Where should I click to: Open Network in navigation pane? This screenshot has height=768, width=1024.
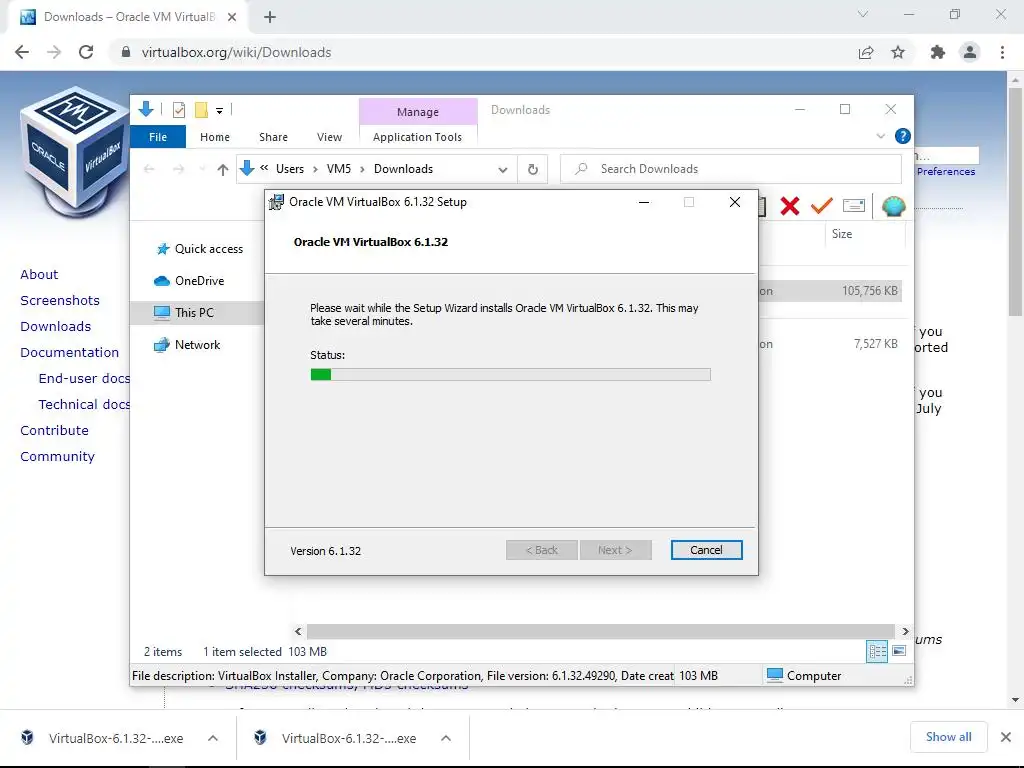click(187, 345)
